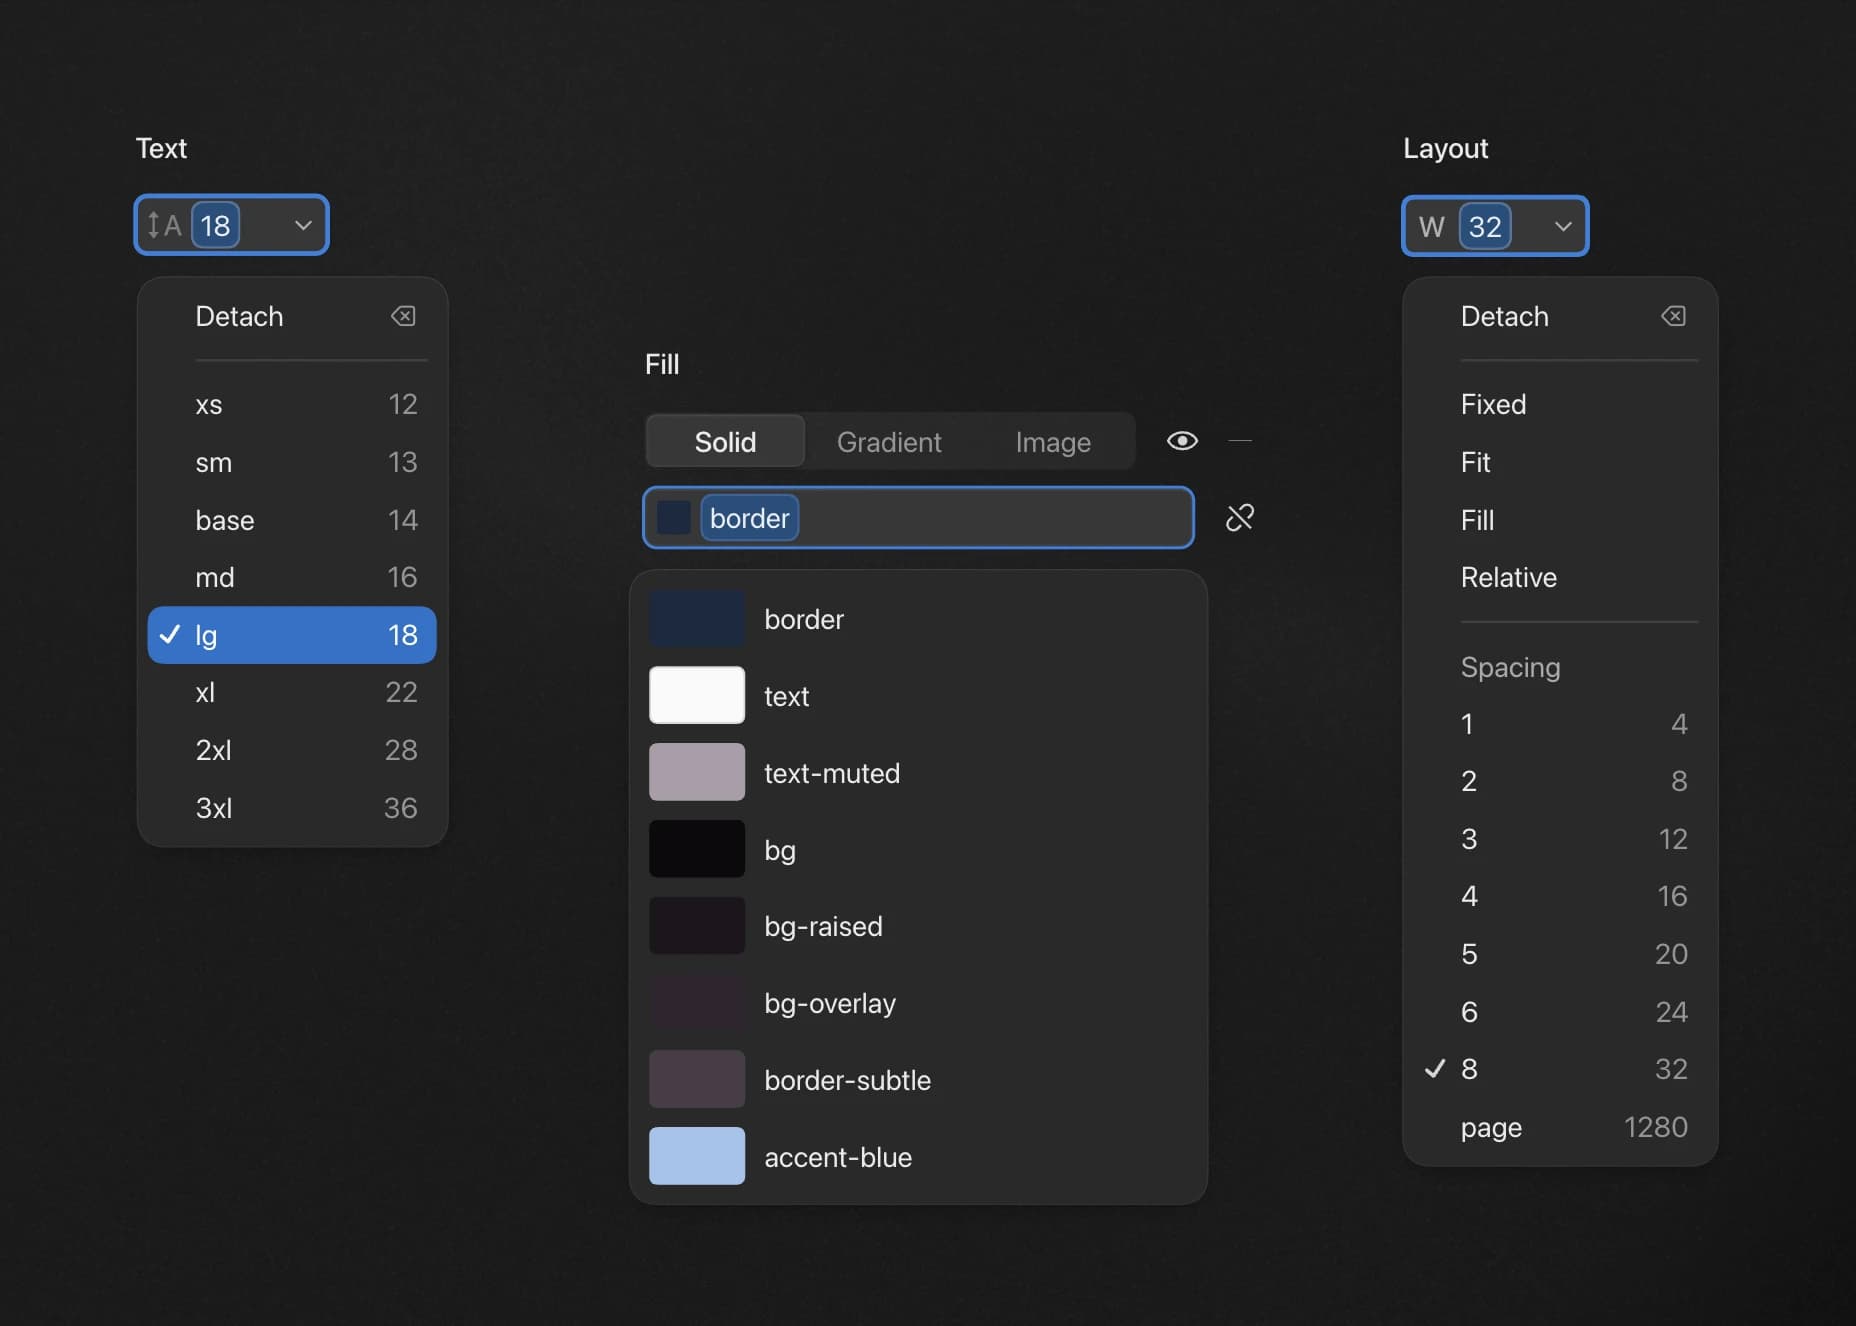The height and width of the screenshot is (1326, 1856).
Task: Select spacing 1 with value 4
Action: point(1560,723)
